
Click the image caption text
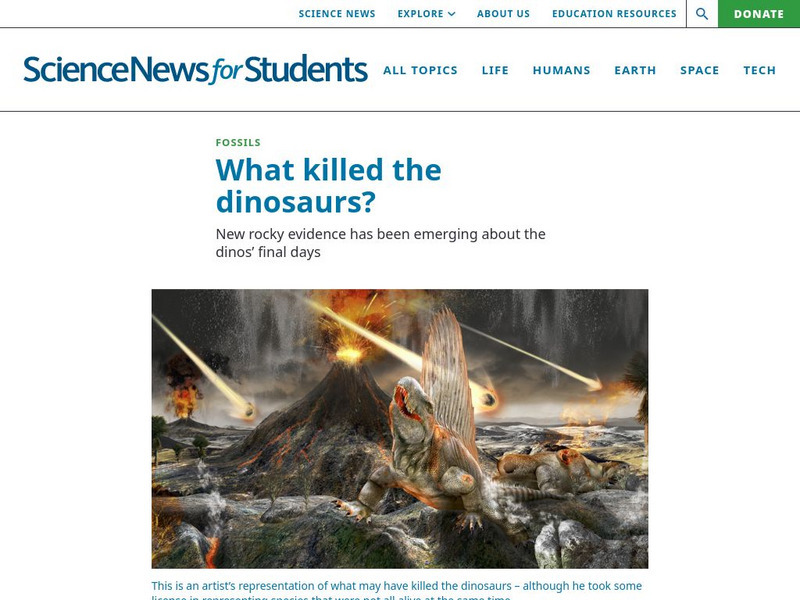click(396, 590)
